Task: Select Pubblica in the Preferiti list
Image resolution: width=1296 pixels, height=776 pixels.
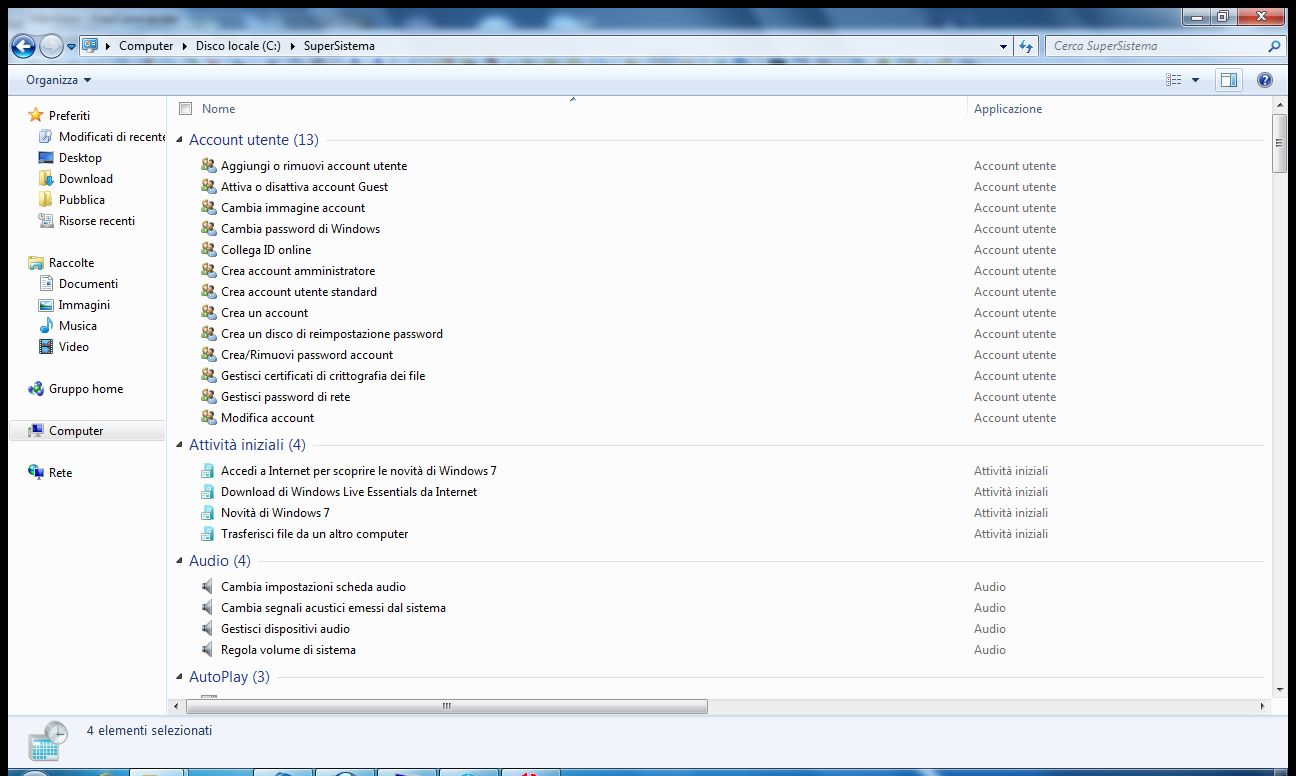Action: tap(82, 200)
